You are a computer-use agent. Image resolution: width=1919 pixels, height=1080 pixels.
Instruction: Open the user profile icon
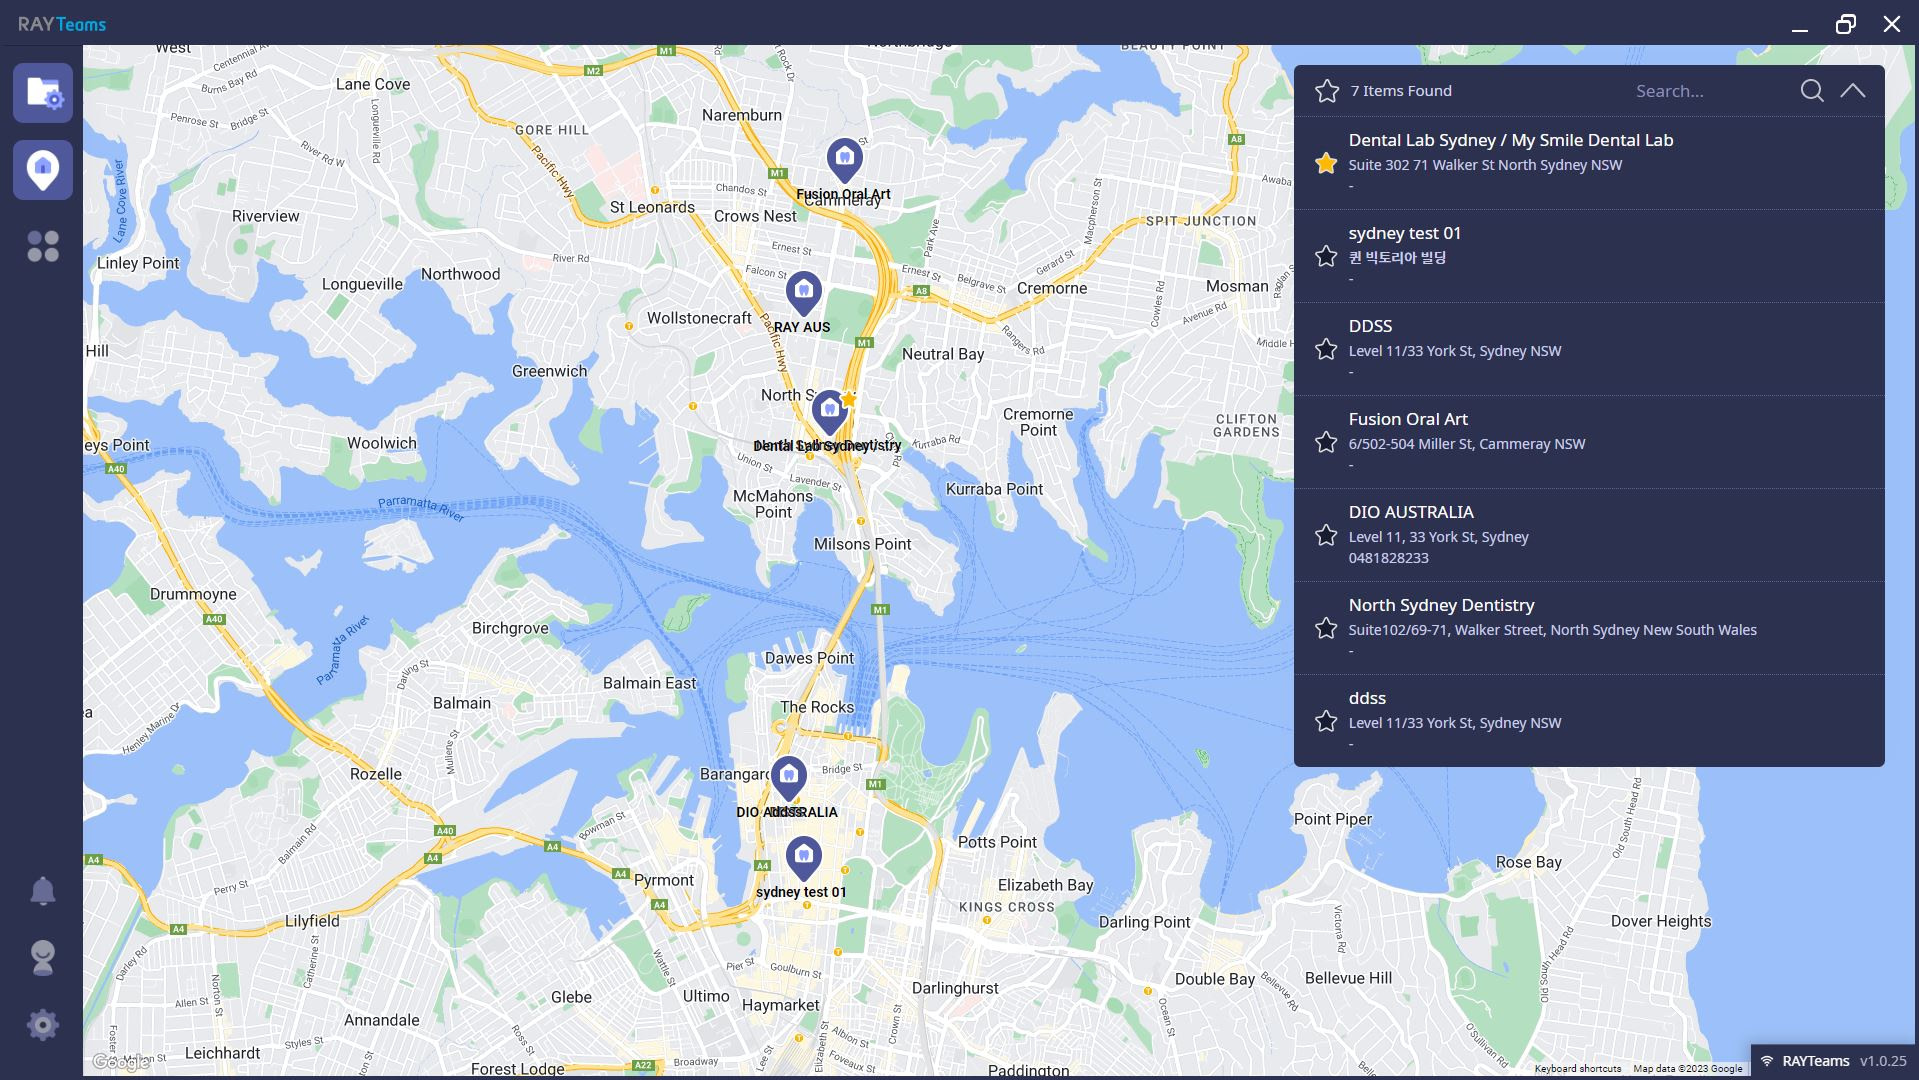tap(42, 958)
